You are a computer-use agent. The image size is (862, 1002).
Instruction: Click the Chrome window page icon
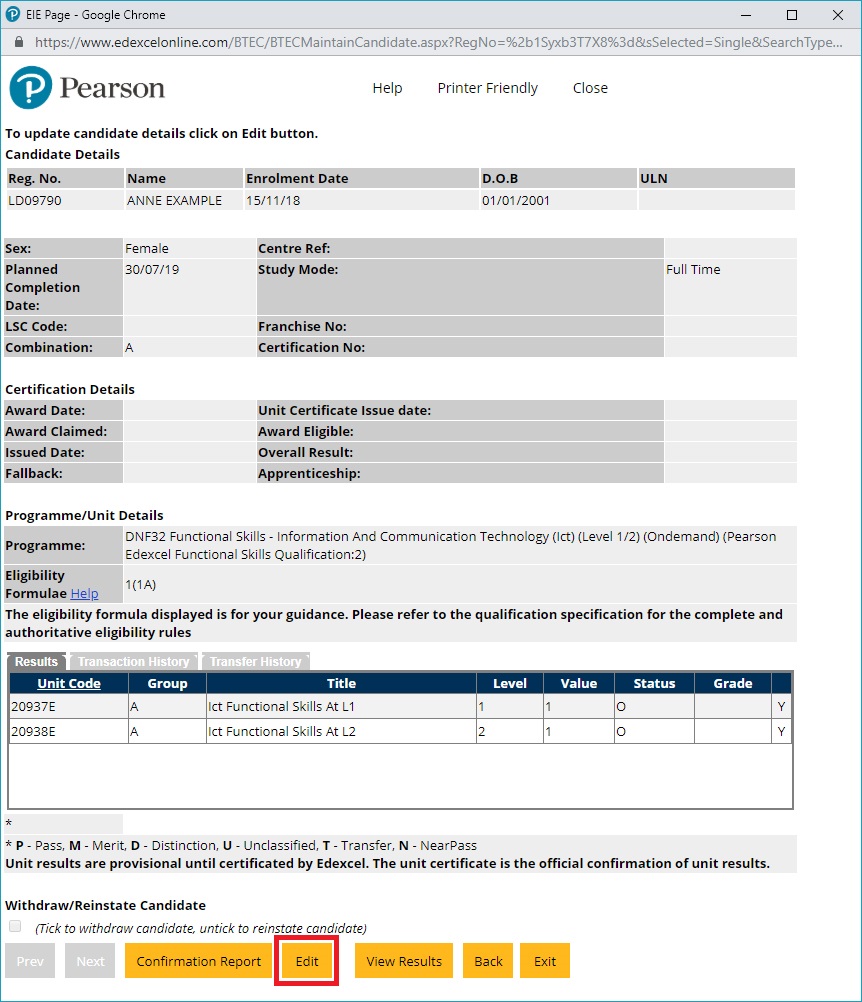point(13,15)
